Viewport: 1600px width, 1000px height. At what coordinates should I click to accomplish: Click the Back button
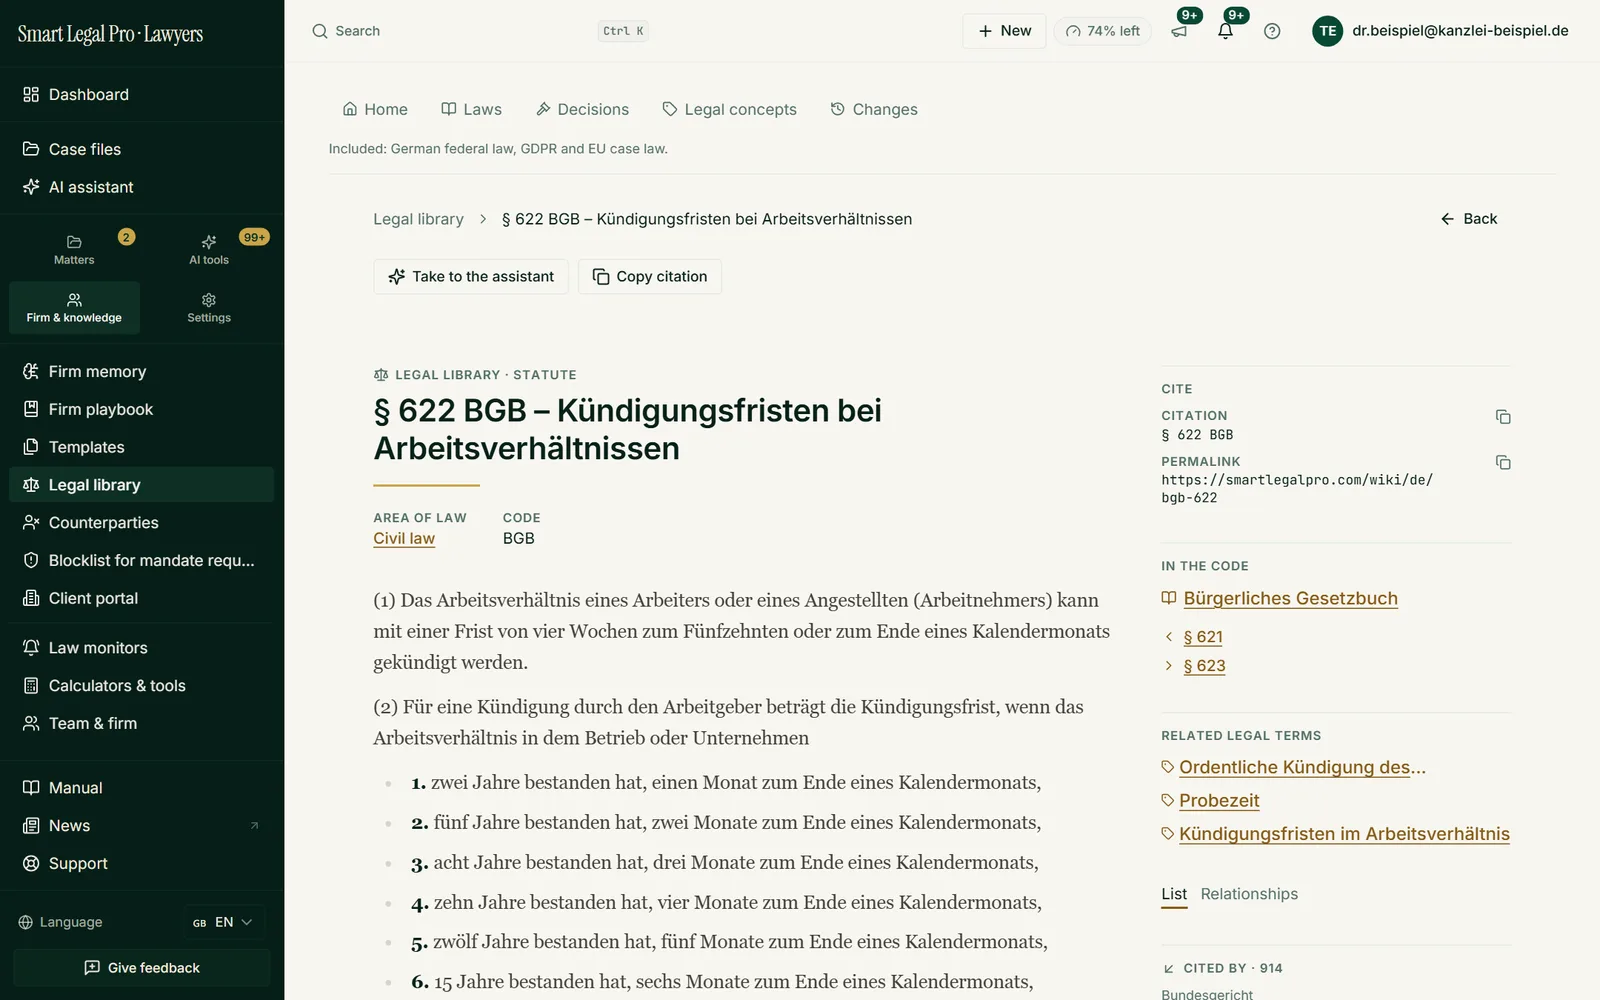coord(1469,219)
